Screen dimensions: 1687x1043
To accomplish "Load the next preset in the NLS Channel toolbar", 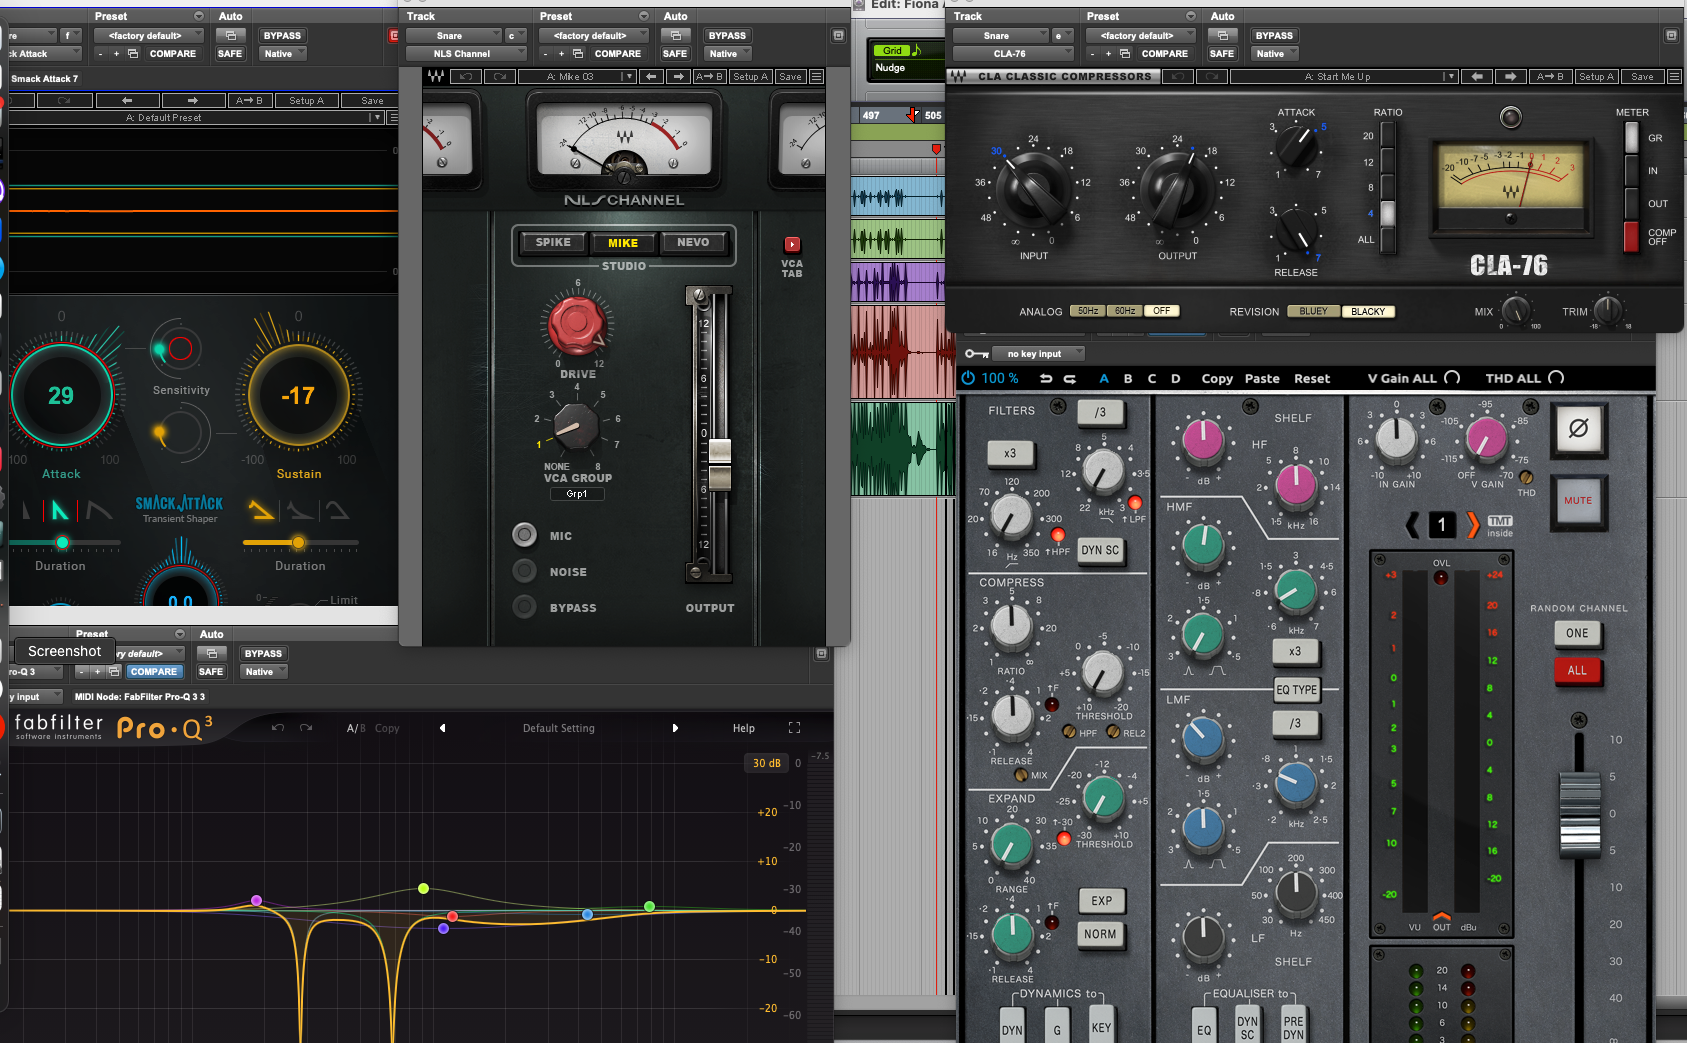I will [x=679, y=76].
